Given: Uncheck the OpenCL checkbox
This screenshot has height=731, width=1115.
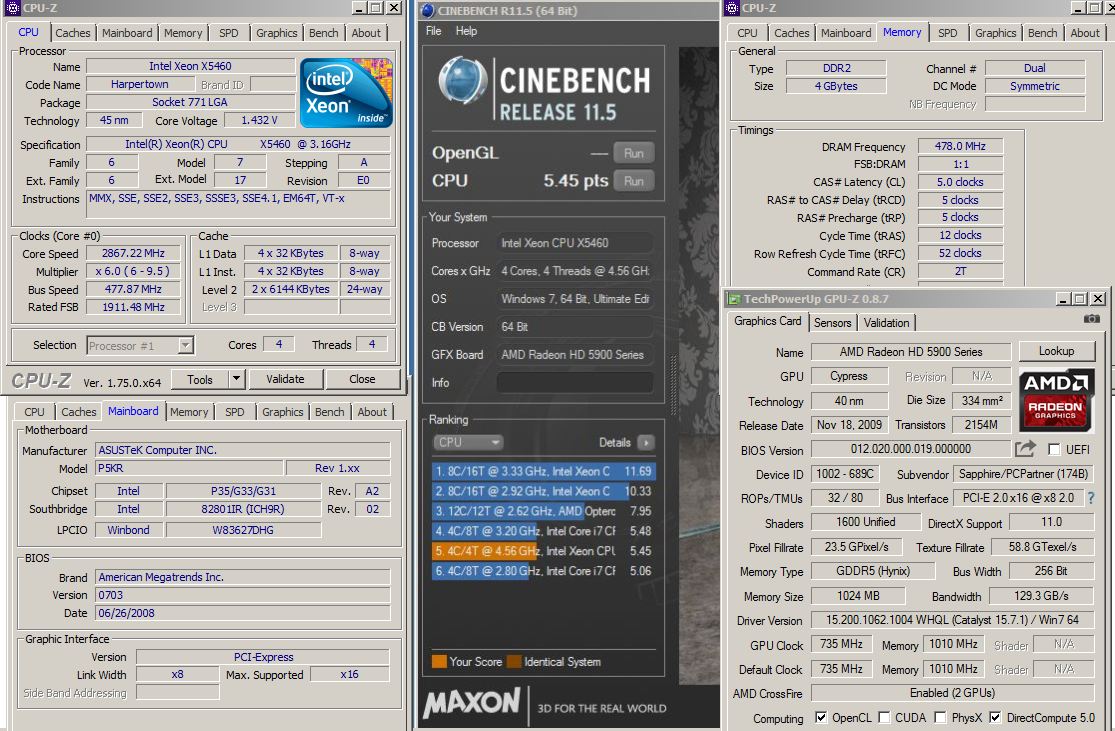Looking at the screenshot, I should pos(821,718).
